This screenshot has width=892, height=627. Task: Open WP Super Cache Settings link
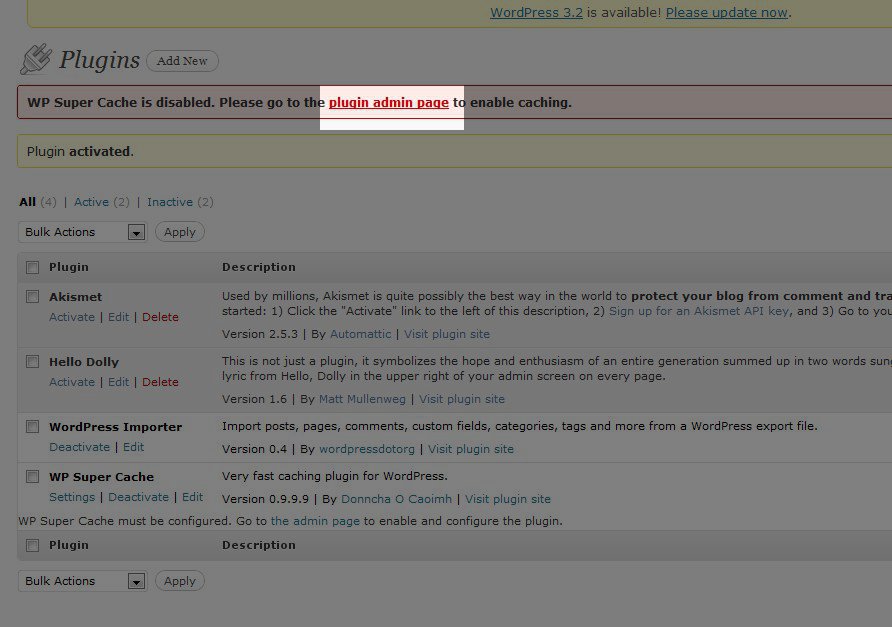coord(72,497)
